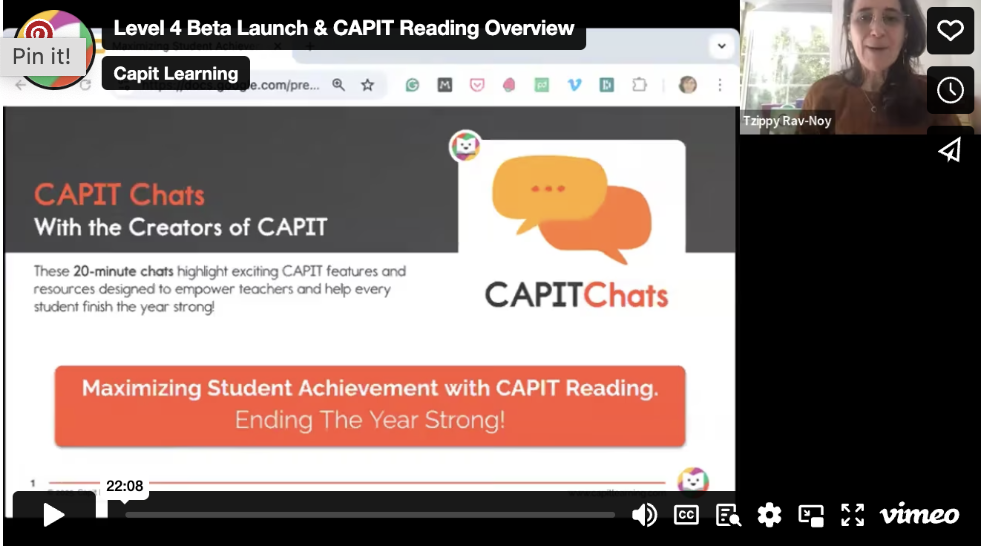Open browser three-dot menu
982x548 pixels.
point(720,85)
